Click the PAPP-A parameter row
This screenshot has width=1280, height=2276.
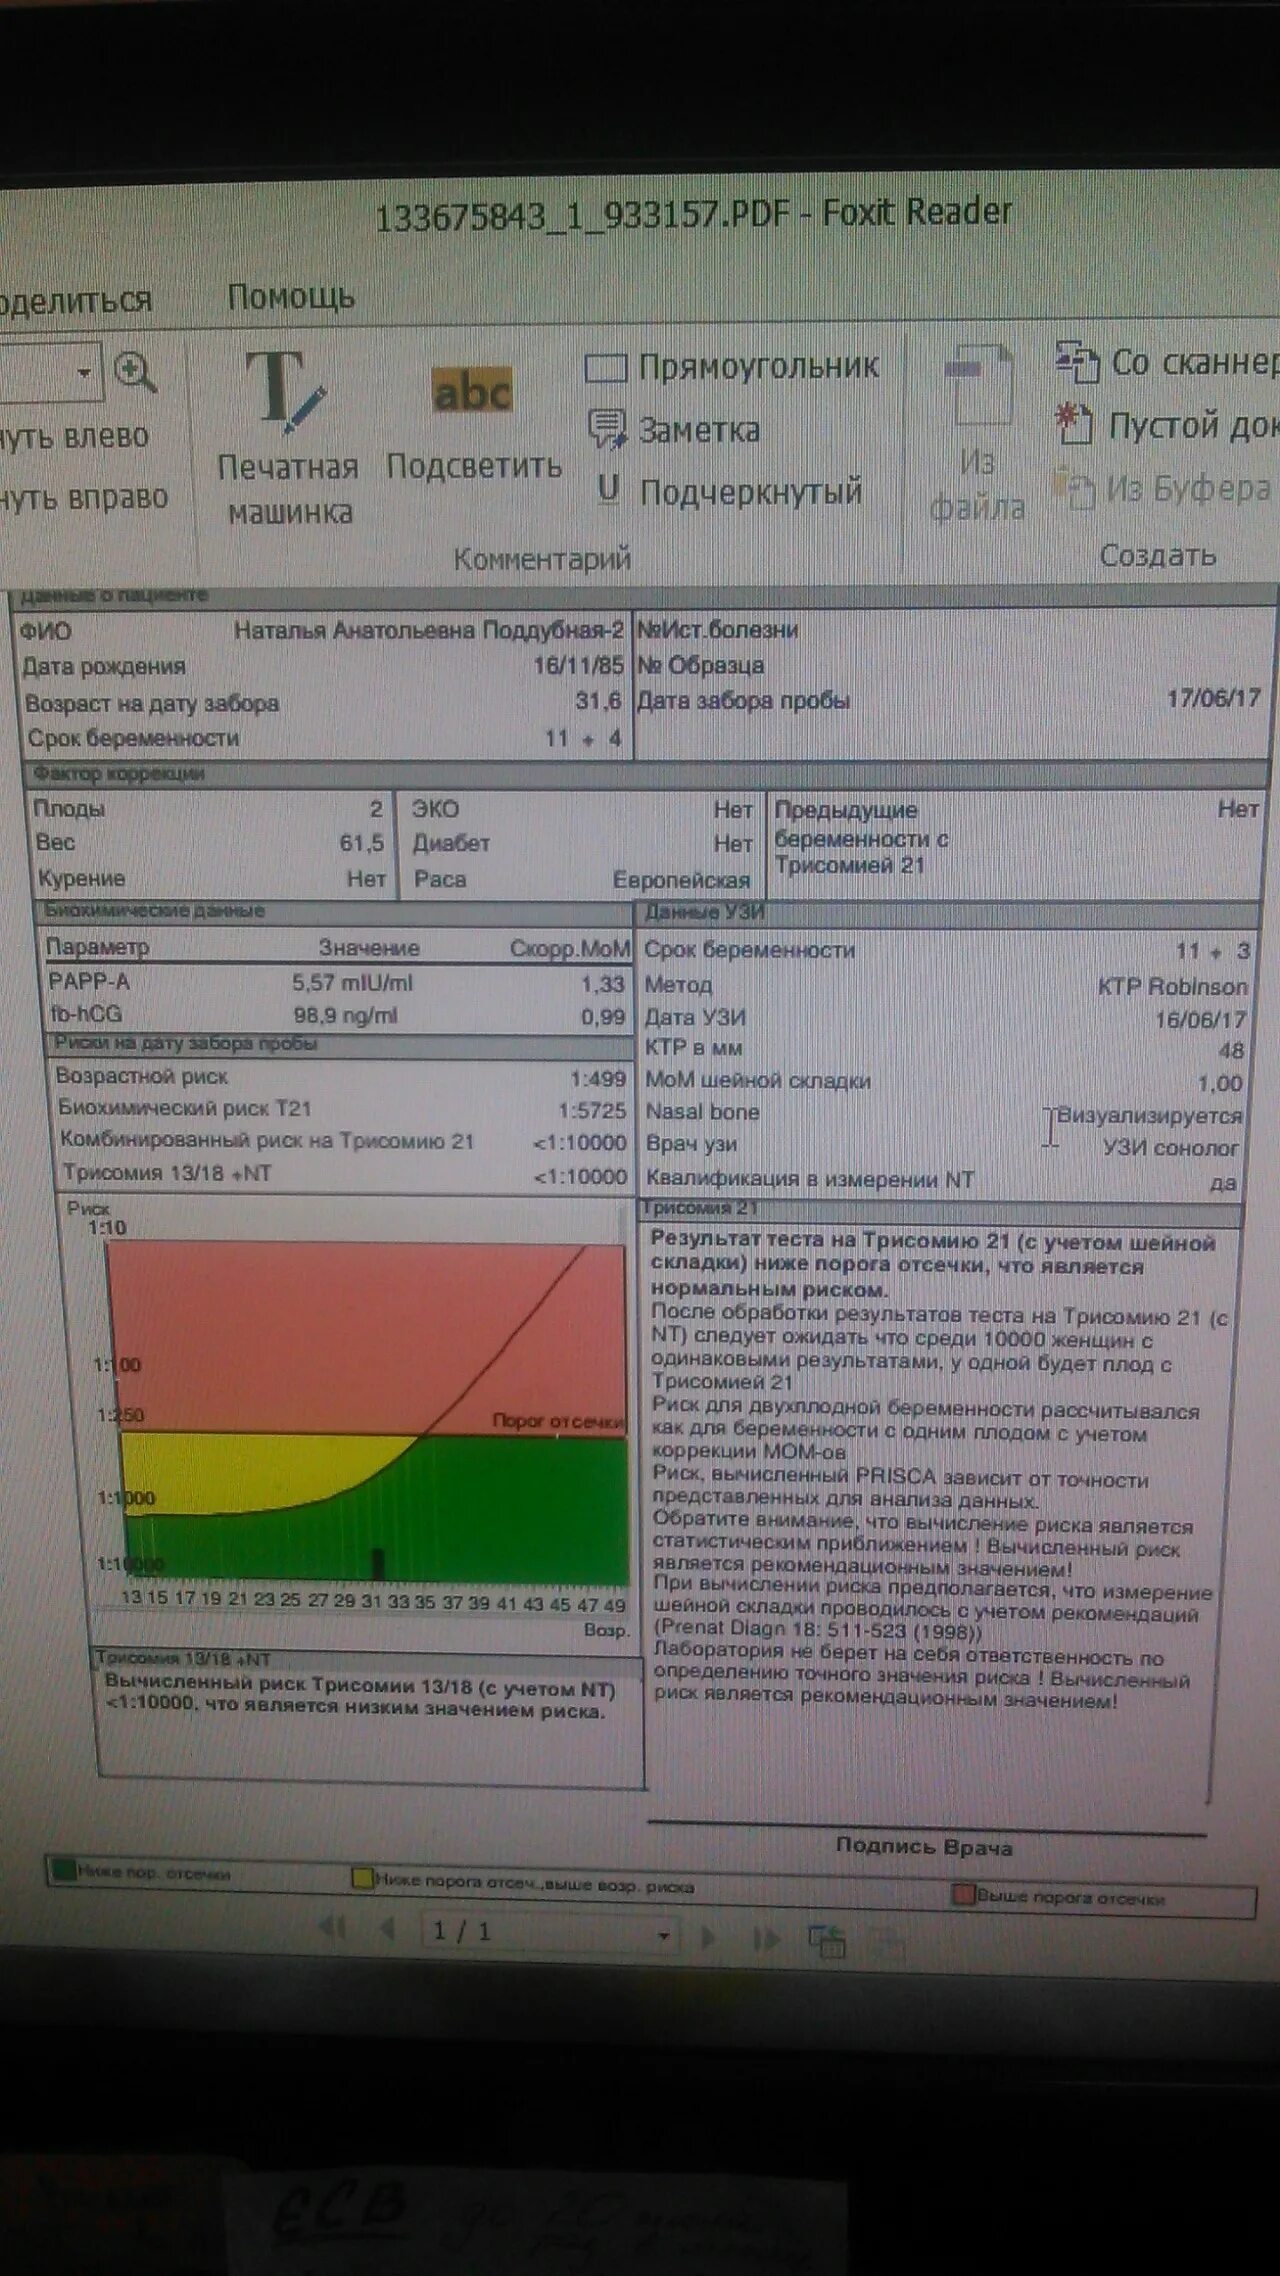337,982
